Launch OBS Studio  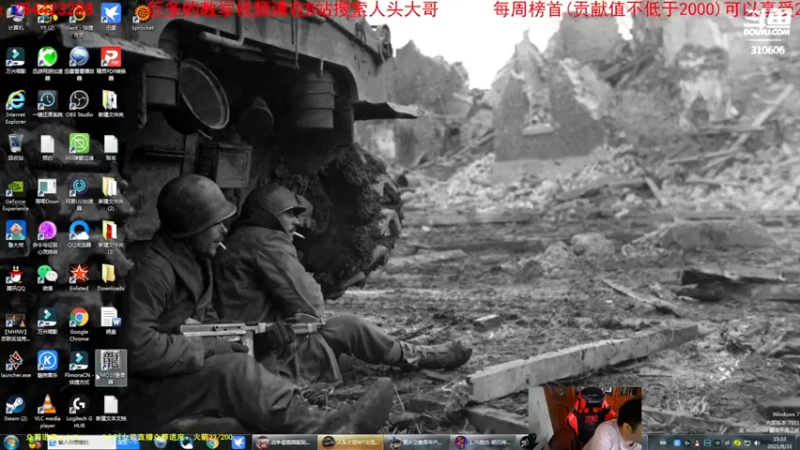(x=79, y=104)
